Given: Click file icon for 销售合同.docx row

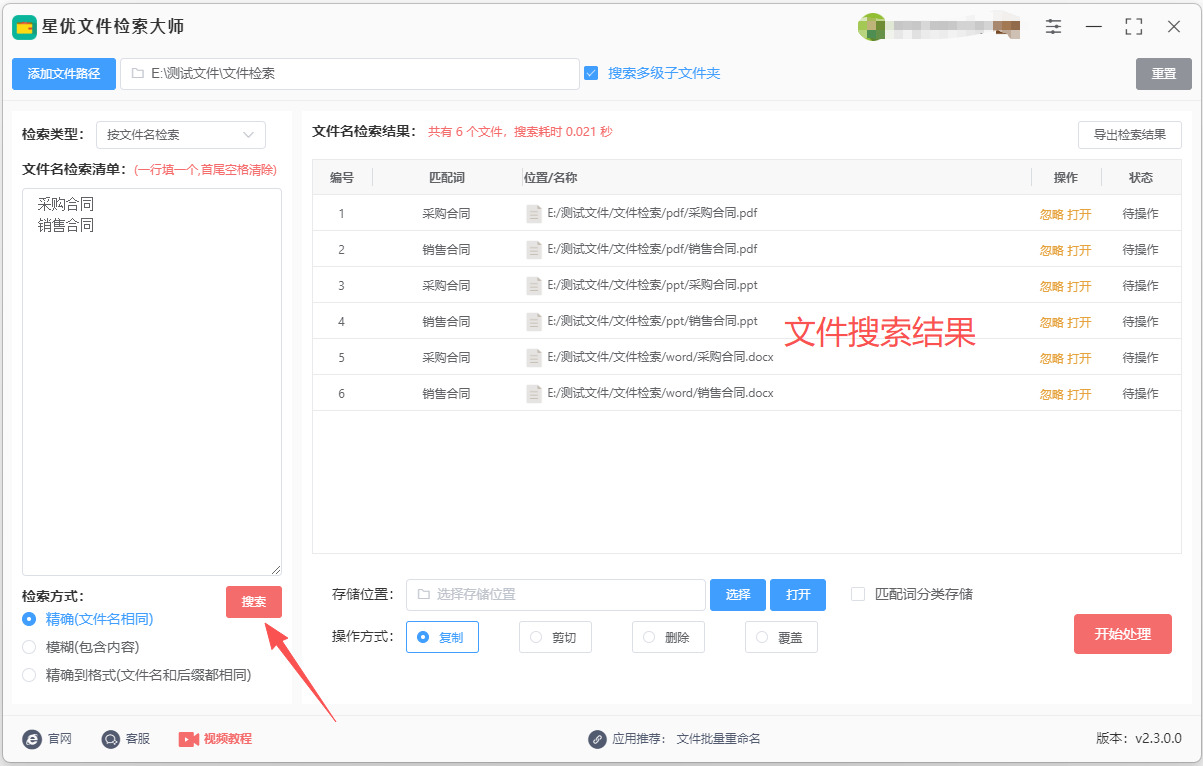Looking at the screenshot, I should click(534, 393).
